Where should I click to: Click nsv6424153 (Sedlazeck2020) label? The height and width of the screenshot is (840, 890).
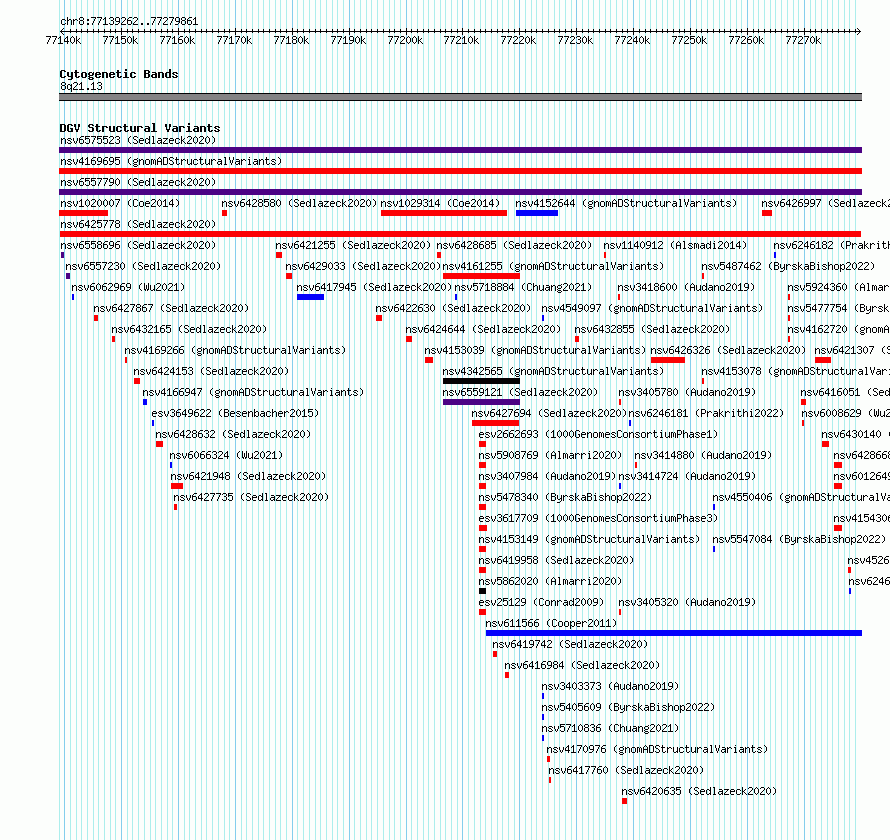point(211,371)
